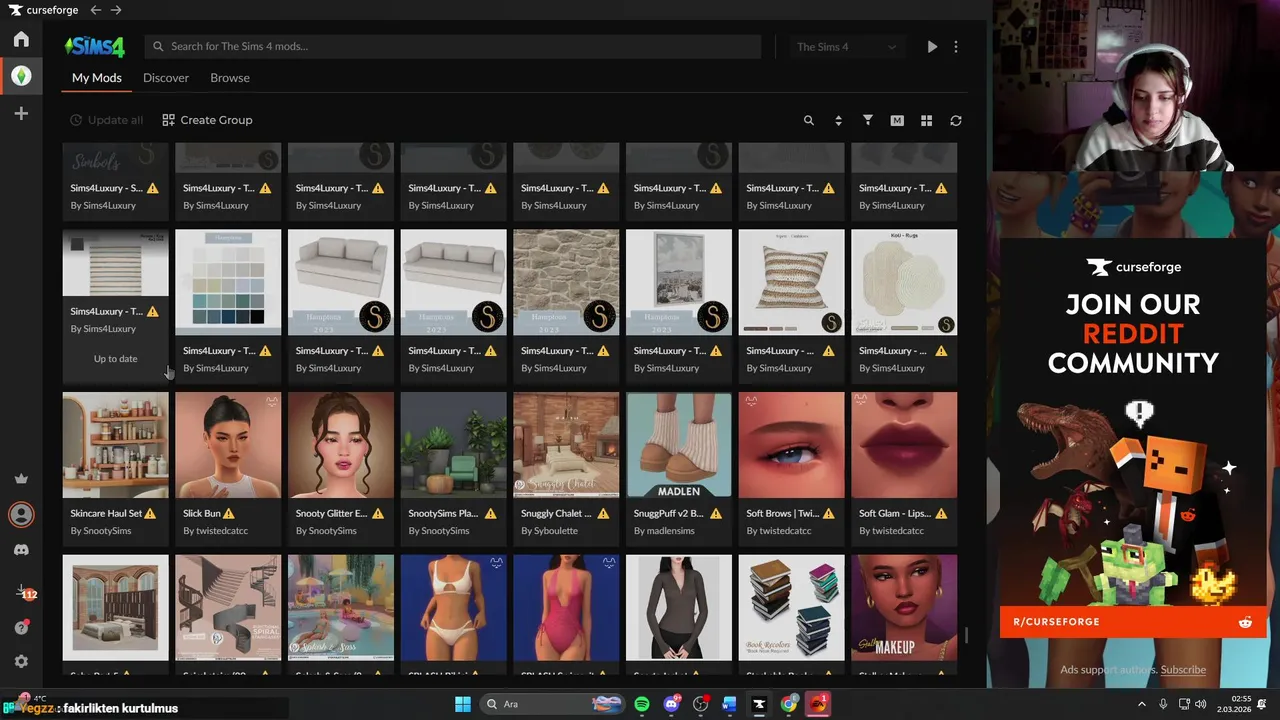Open the Soft Brows eye thumbnail
Image resolution: width=1280 pixels, height=720 pixels.
pos(792,445)
